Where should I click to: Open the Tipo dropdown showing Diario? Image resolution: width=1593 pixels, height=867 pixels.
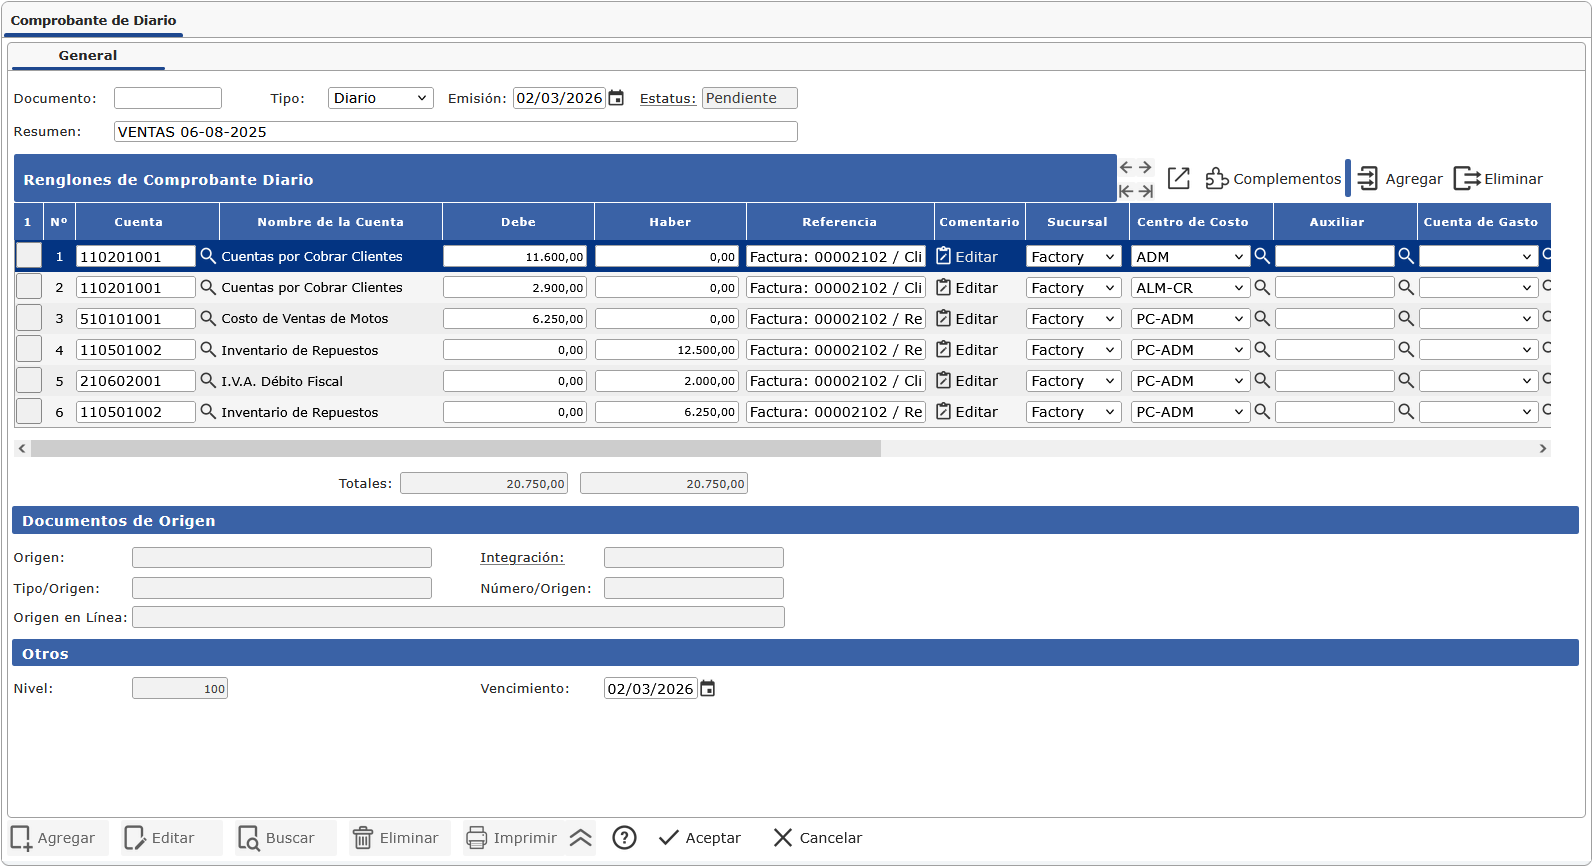click(x=380, y=98)
